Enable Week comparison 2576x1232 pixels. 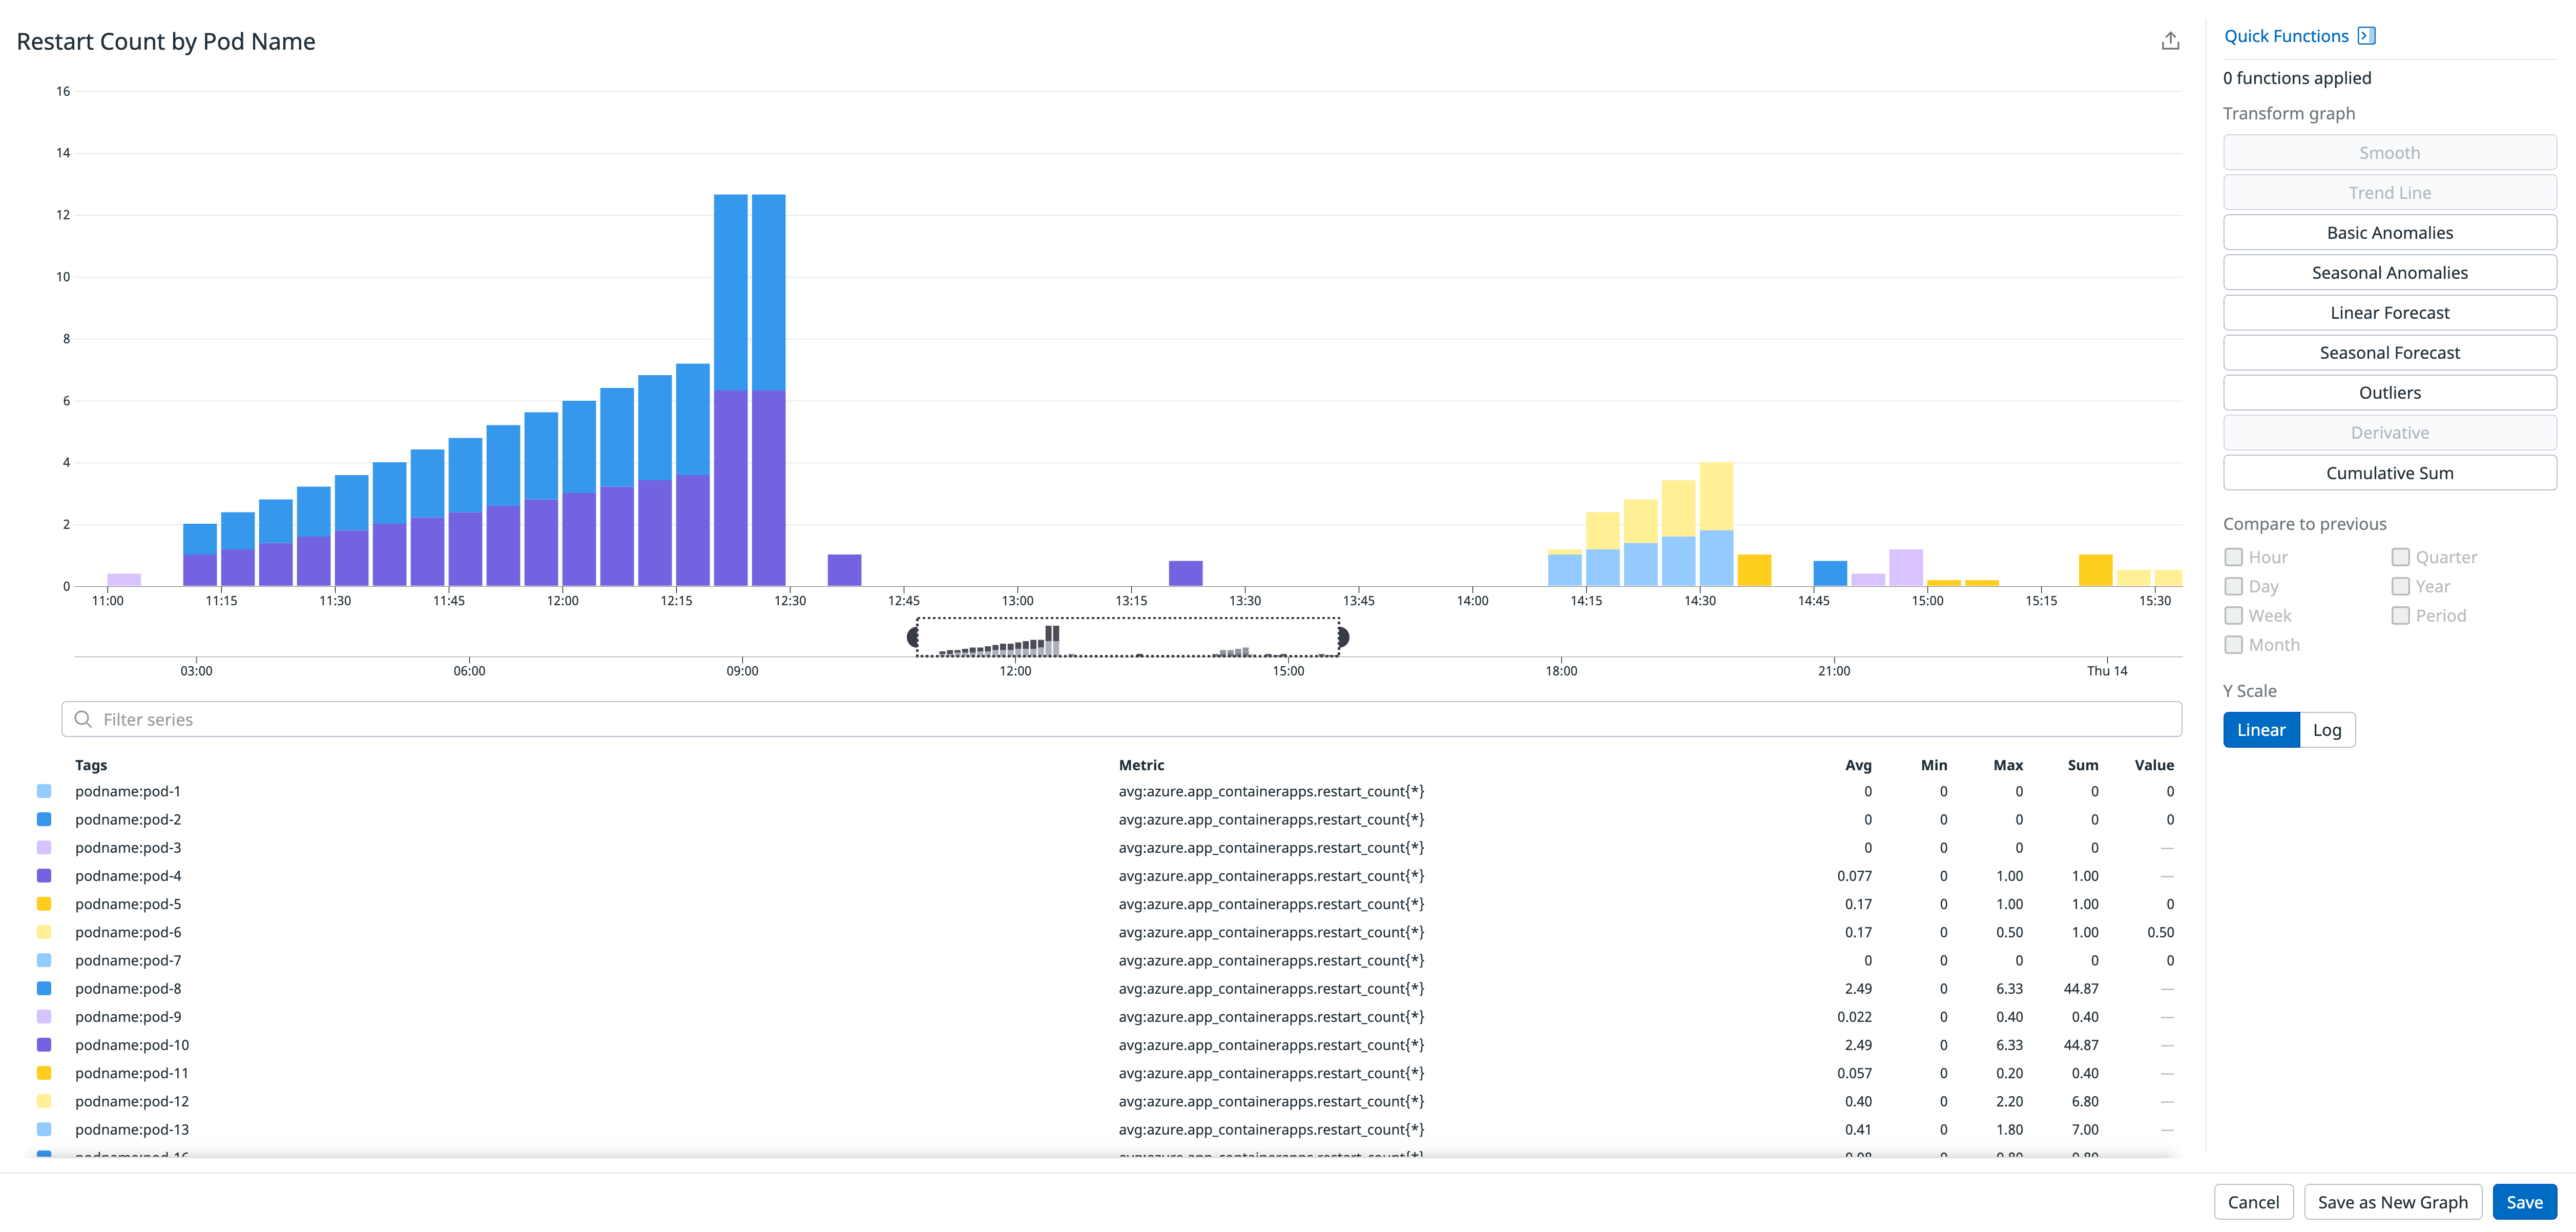click(x=2233, y=615)
